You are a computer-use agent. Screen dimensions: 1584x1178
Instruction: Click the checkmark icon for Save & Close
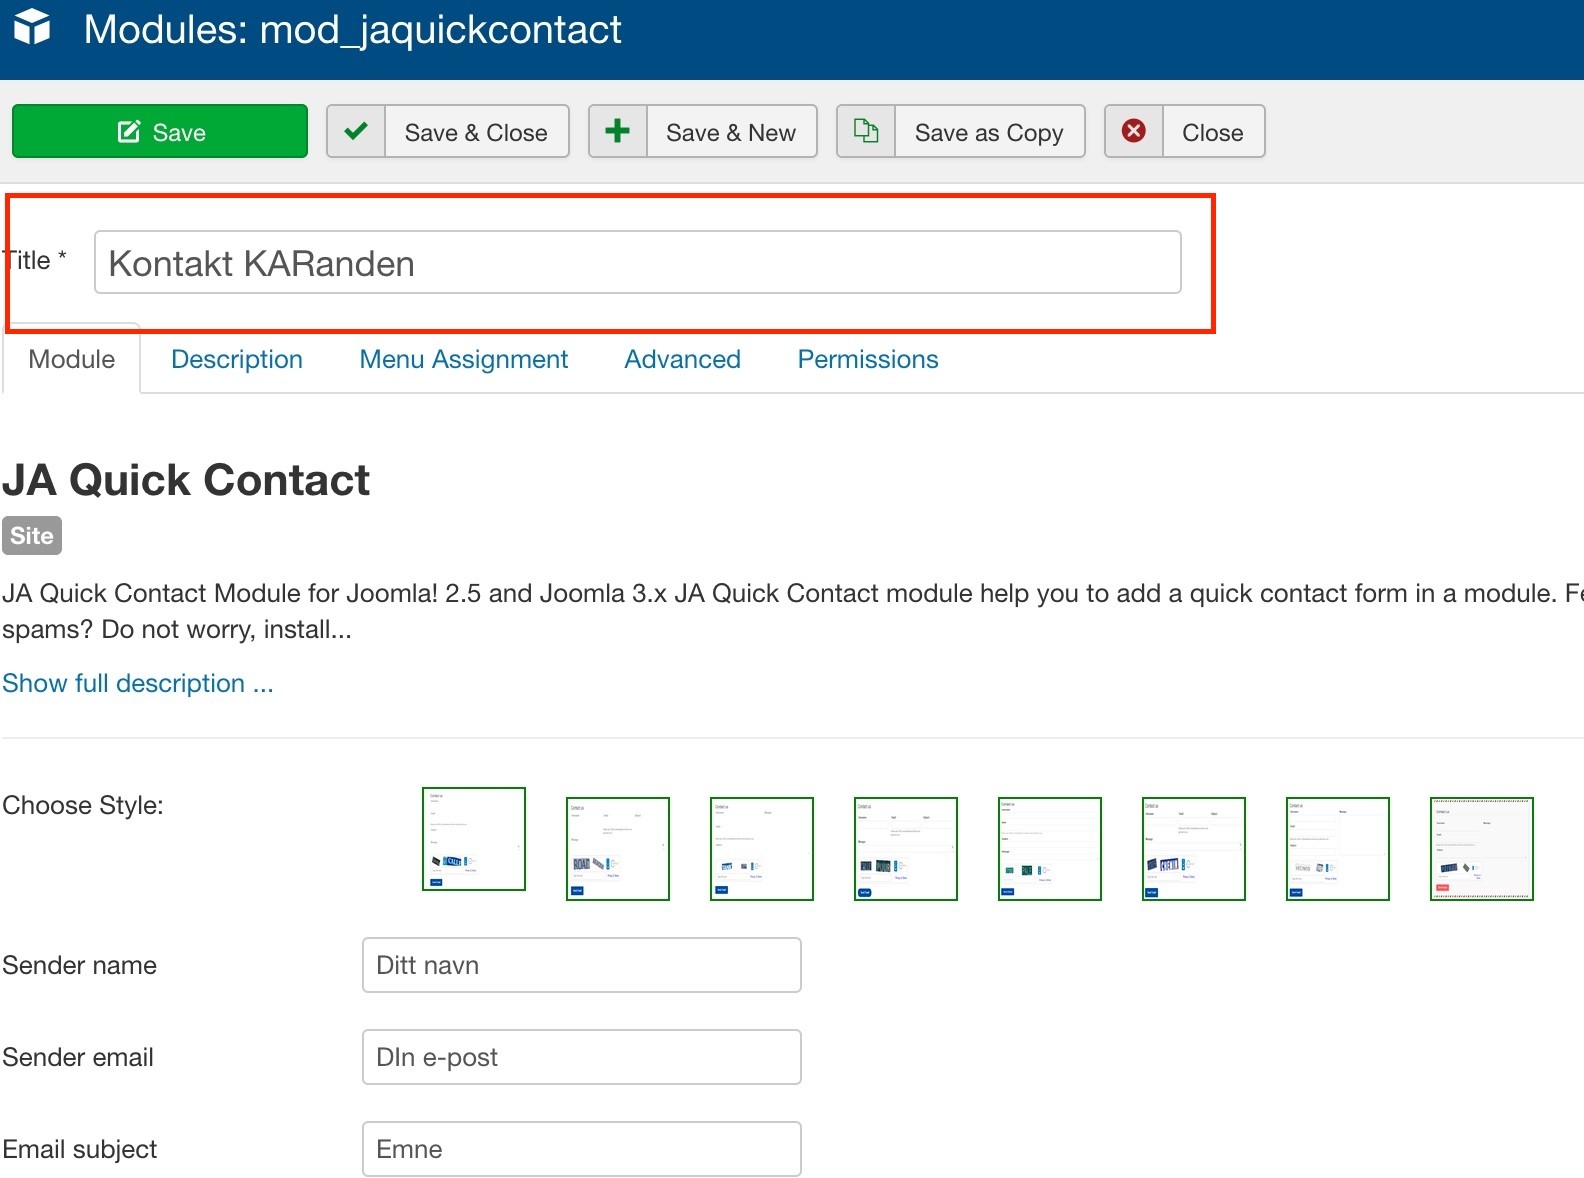click(356, 131)
